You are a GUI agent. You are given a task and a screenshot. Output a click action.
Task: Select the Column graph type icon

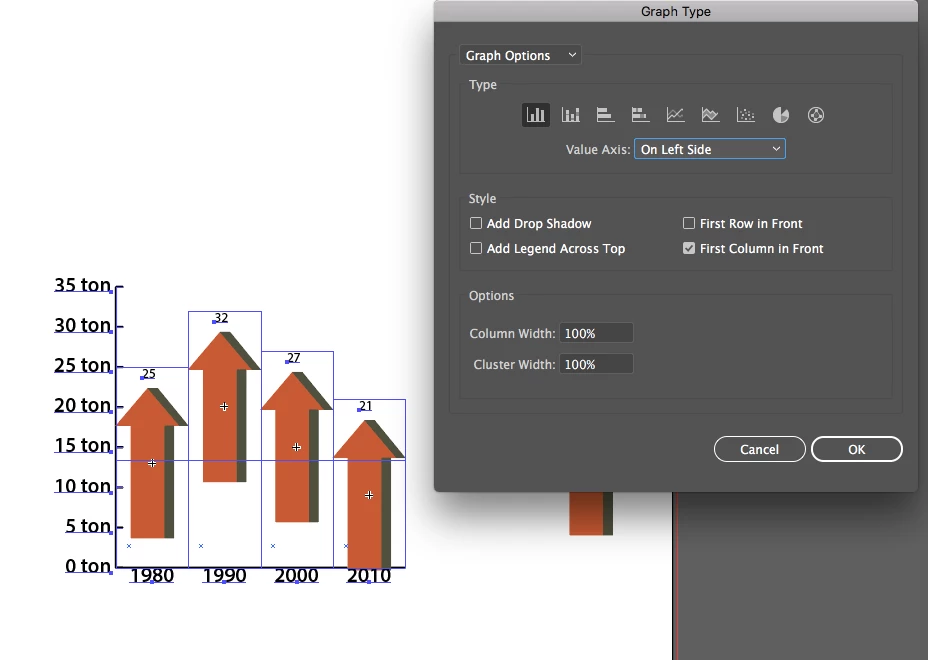pos(536,115)
